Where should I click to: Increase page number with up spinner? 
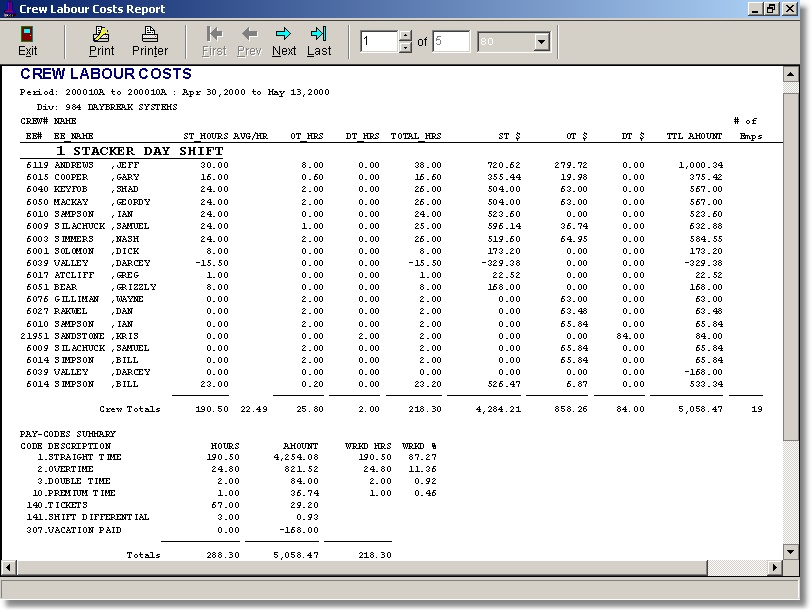coord(405,37)
